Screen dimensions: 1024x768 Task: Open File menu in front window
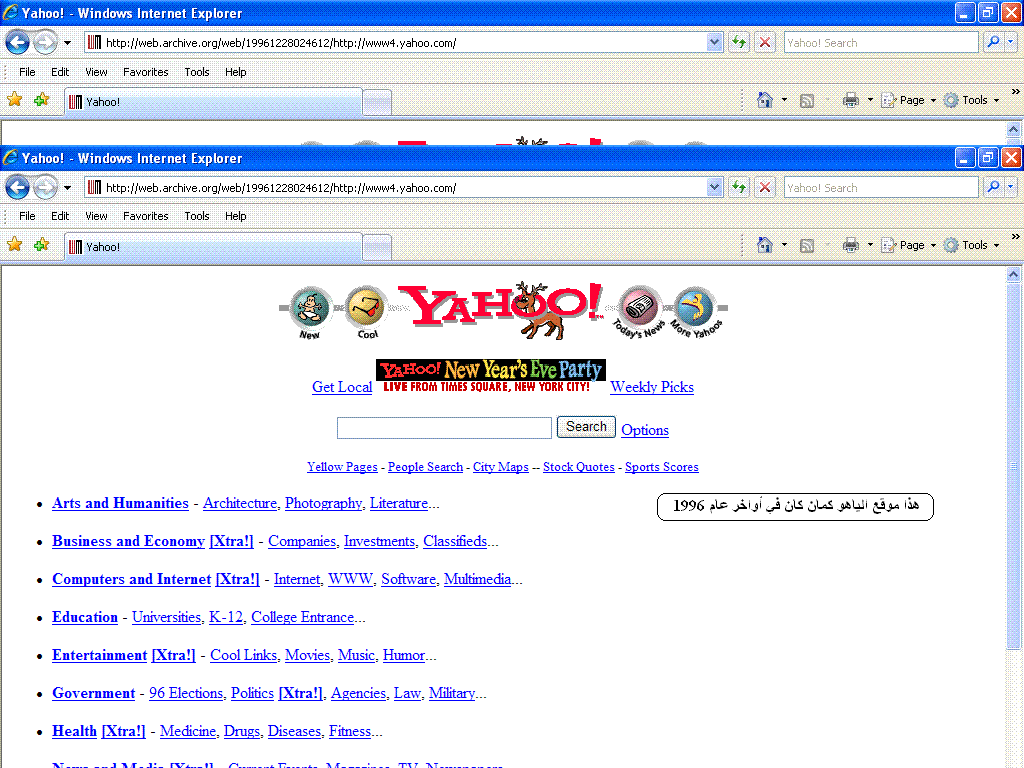(x=27, y=216)
